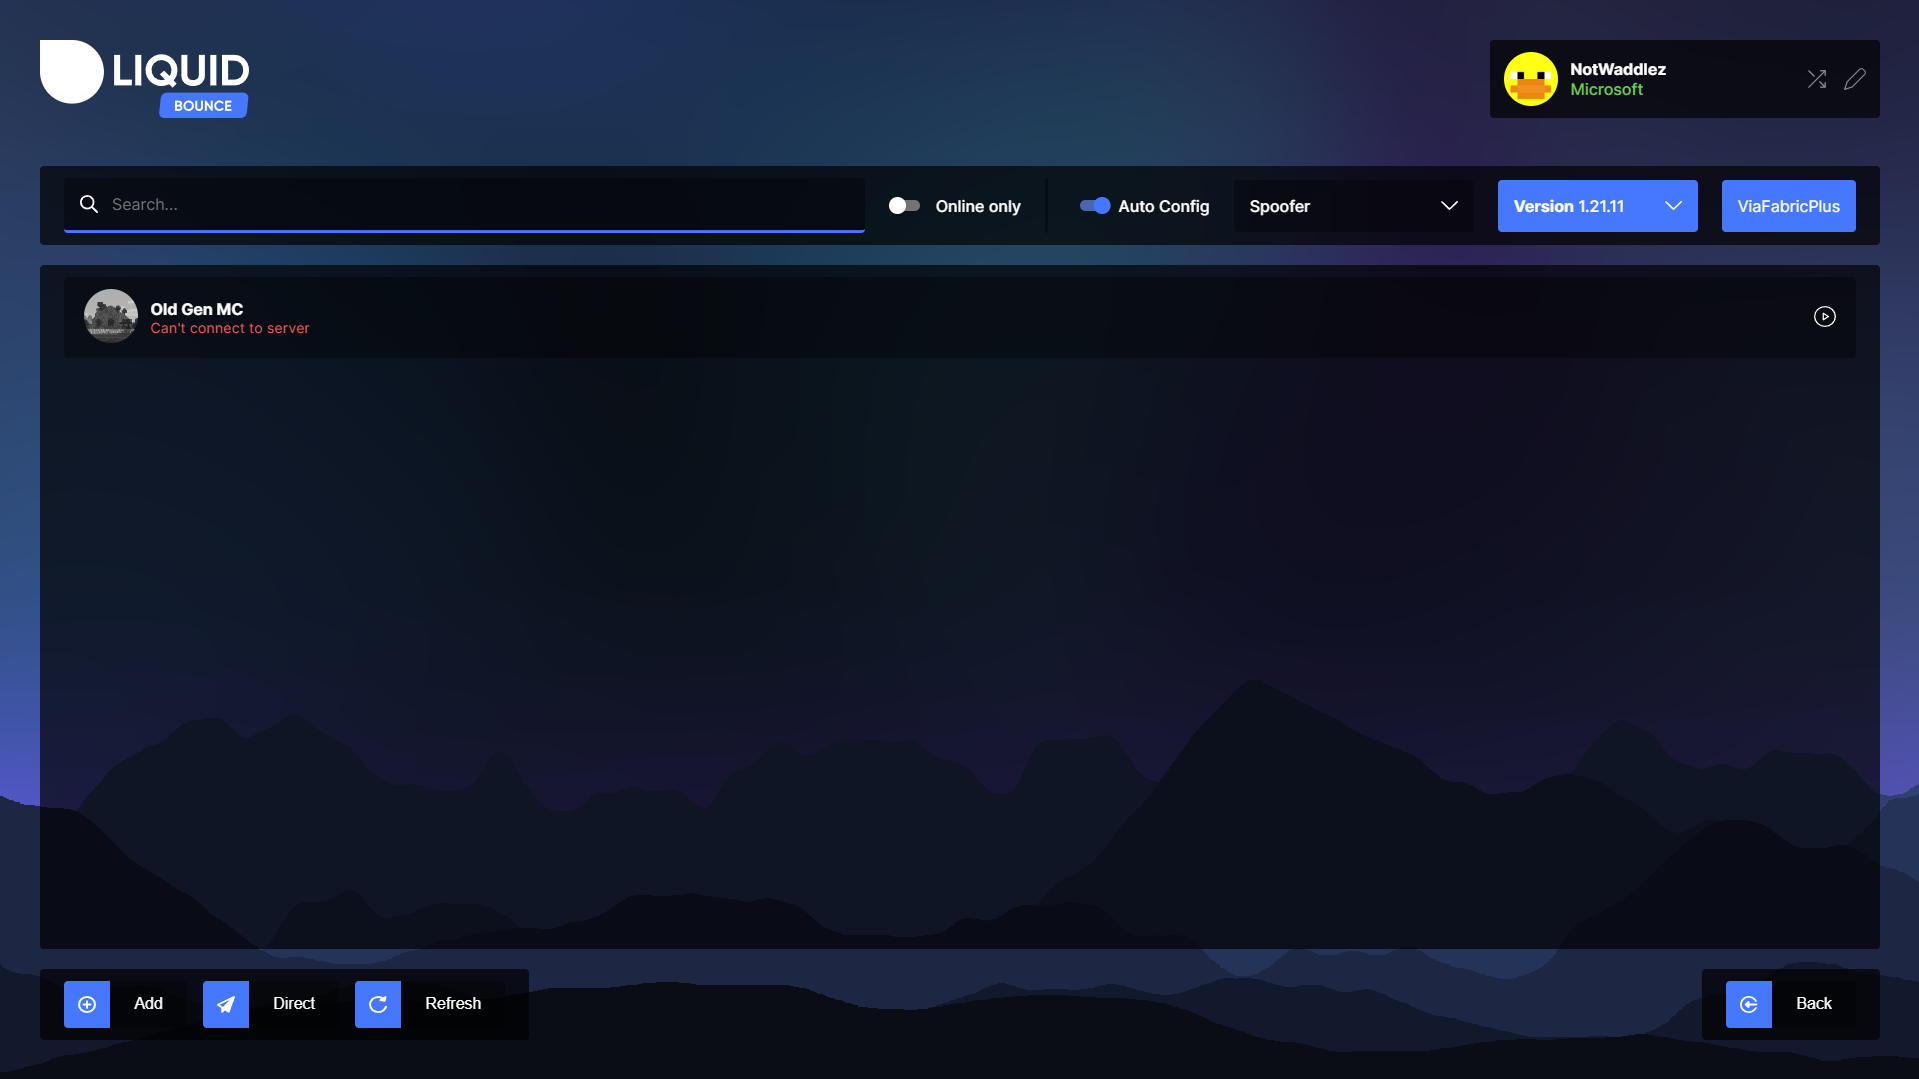Click Add to create a new server
The image size is (1919, 1079).
146,1004
